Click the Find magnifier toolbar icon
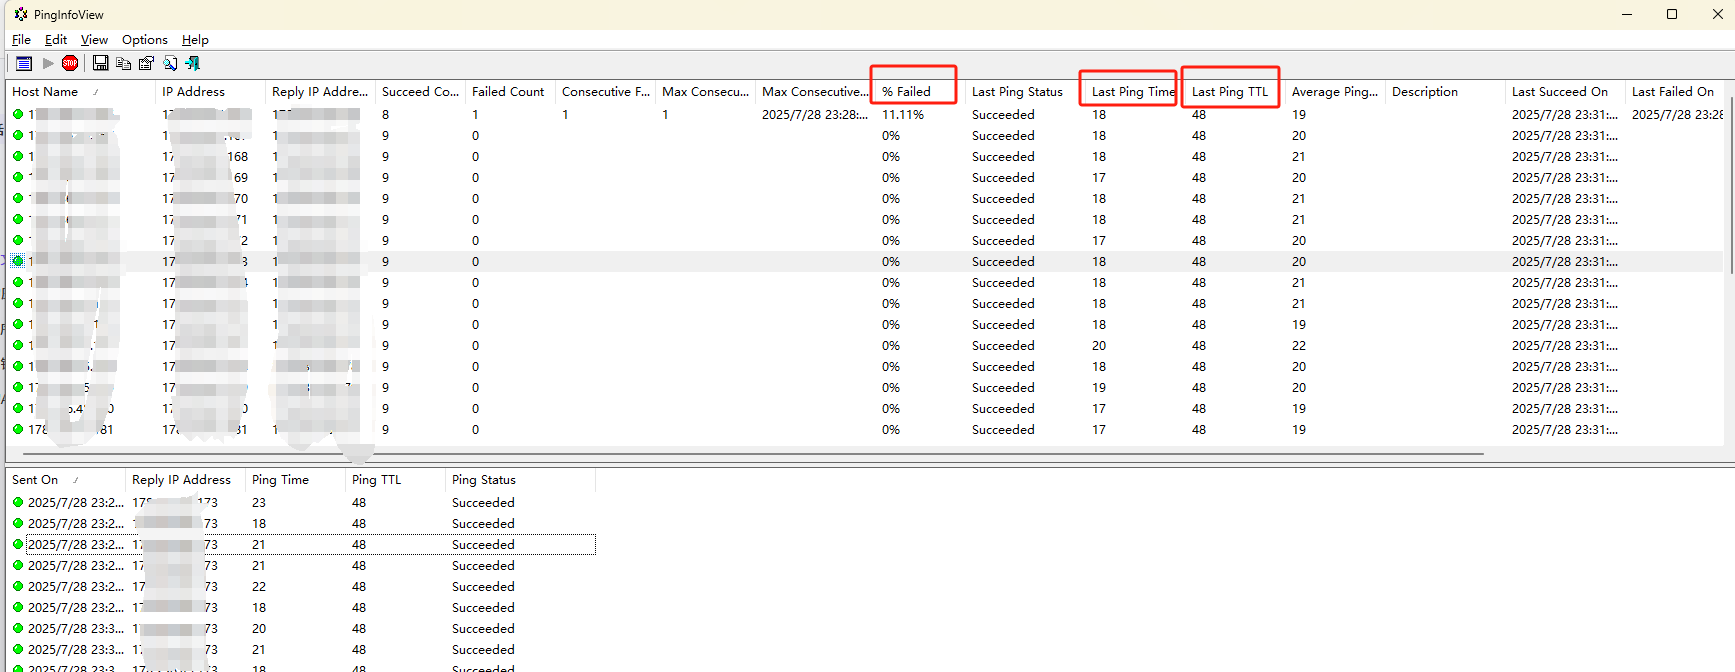 (170, 64)
